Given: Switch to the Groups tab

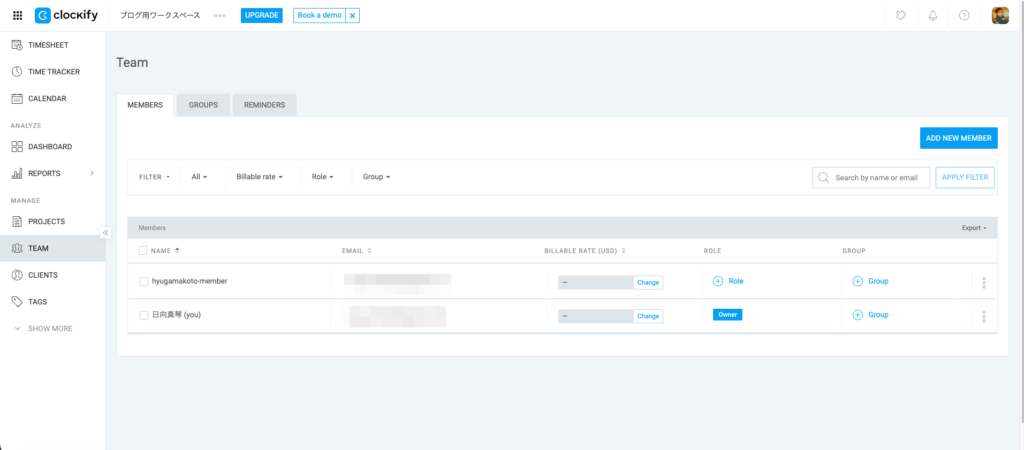Looking at the screenshot, I should 203,105.
